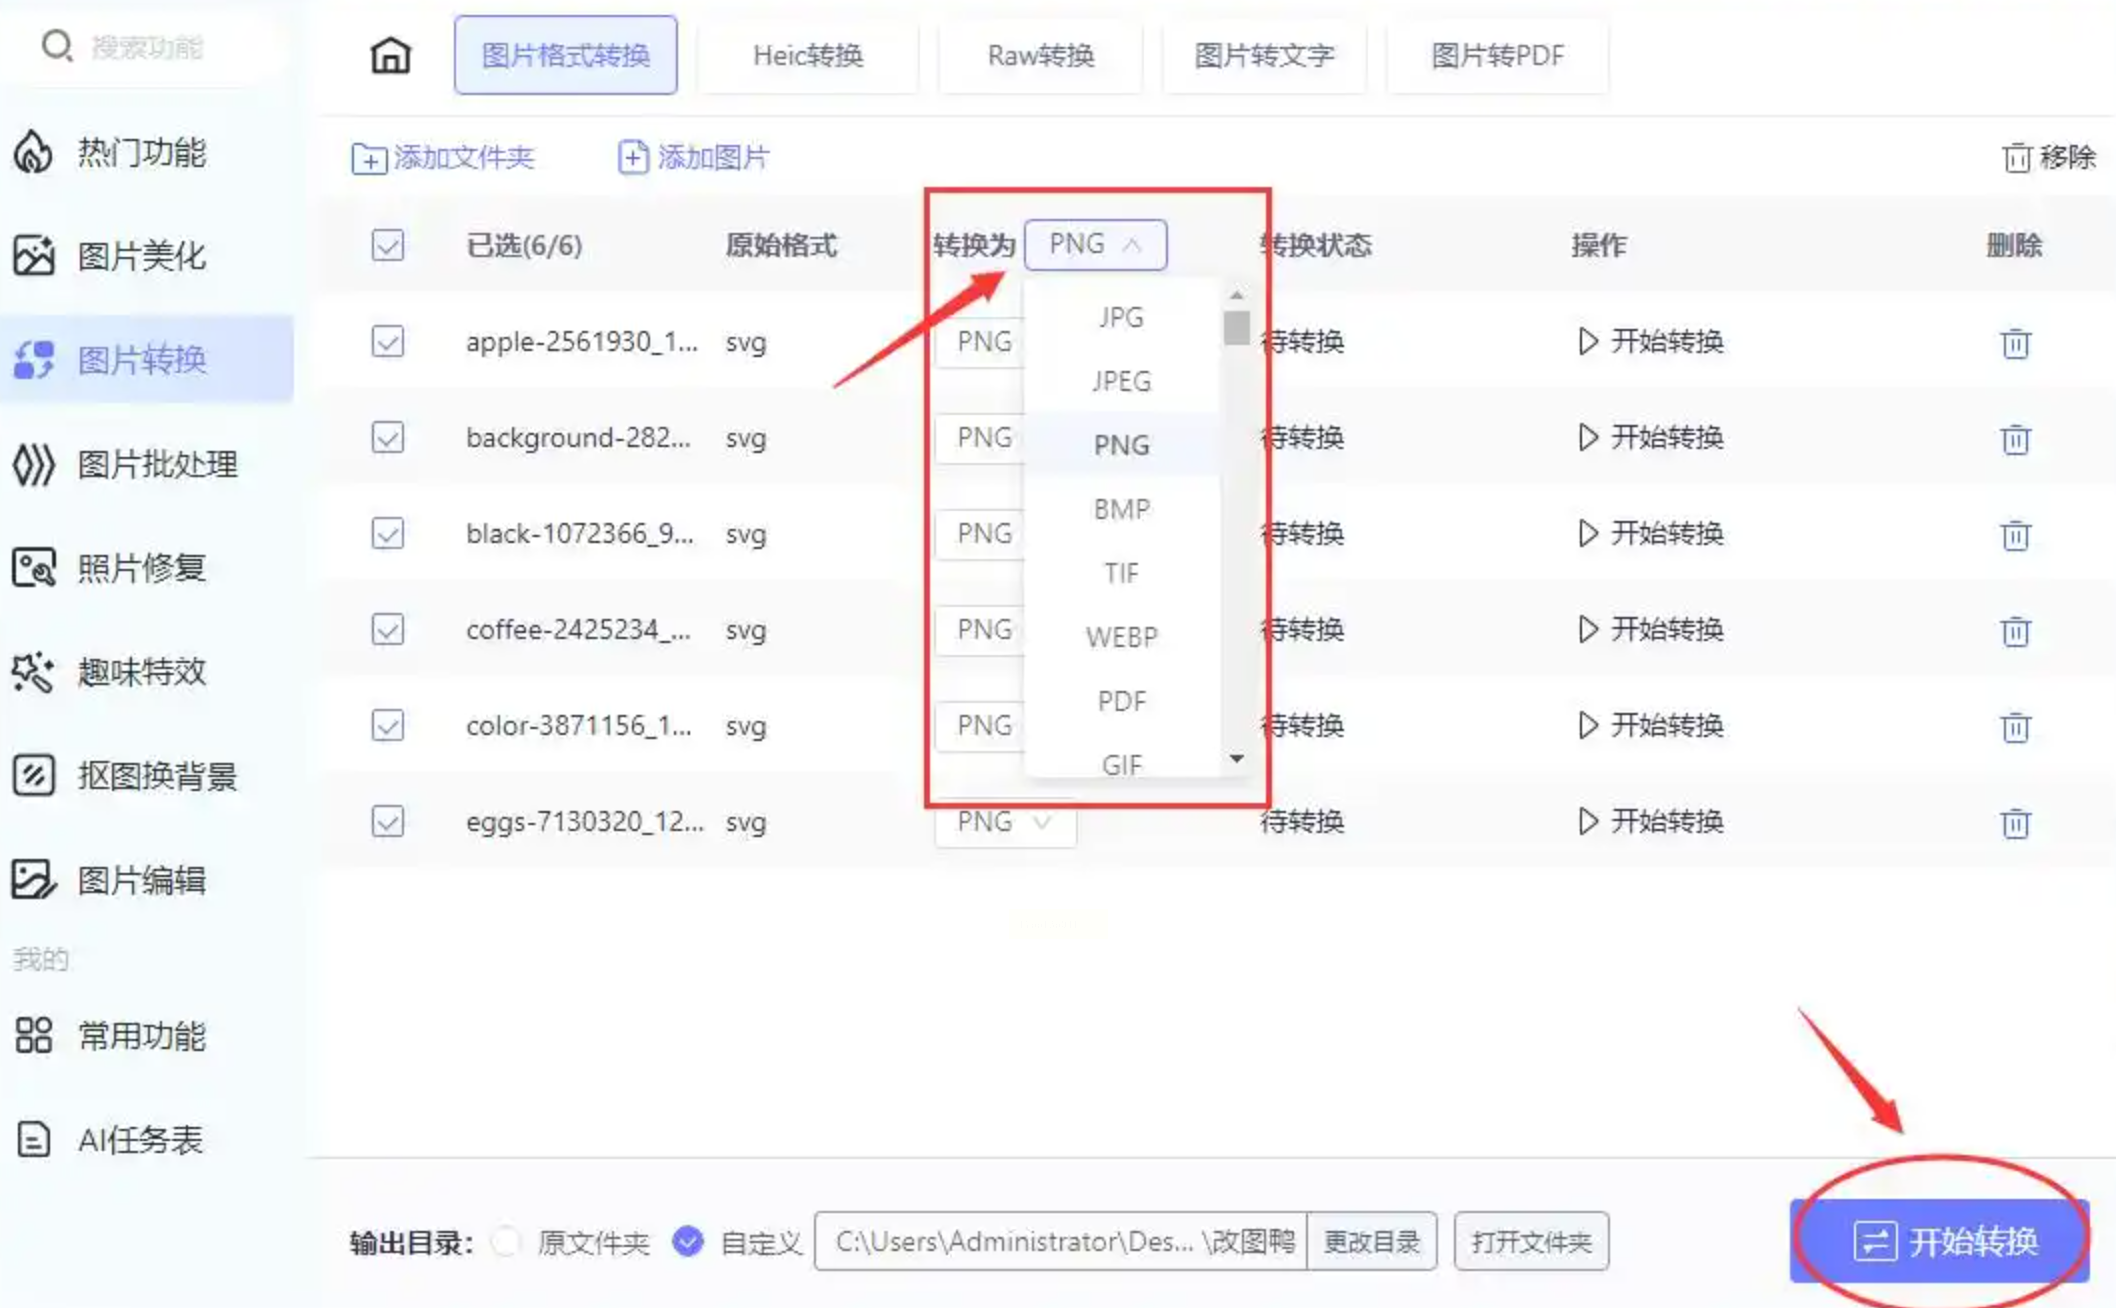Collapse the 转换为 PNG format dropdown
The image size is (2116, 1308).
[x=1095, y=245]
